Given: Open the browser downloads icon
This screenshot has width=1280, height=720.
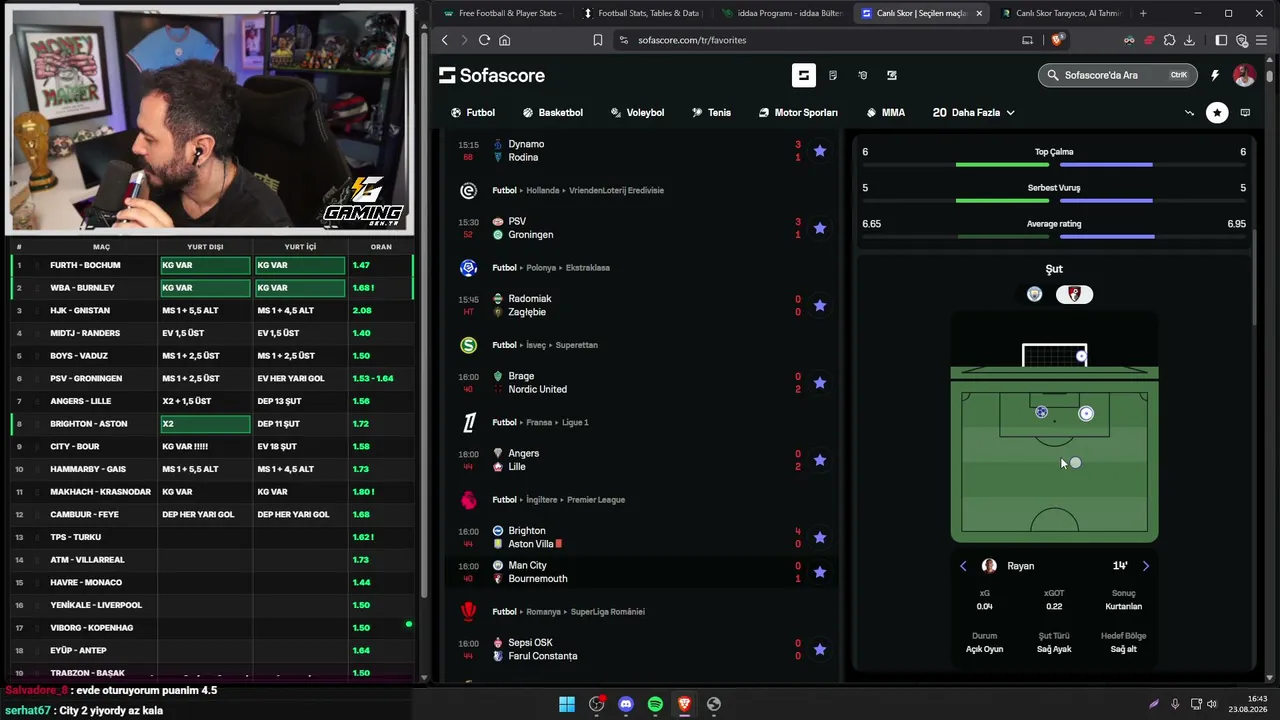Looking at the screenshot, I should click(1189, 40).
